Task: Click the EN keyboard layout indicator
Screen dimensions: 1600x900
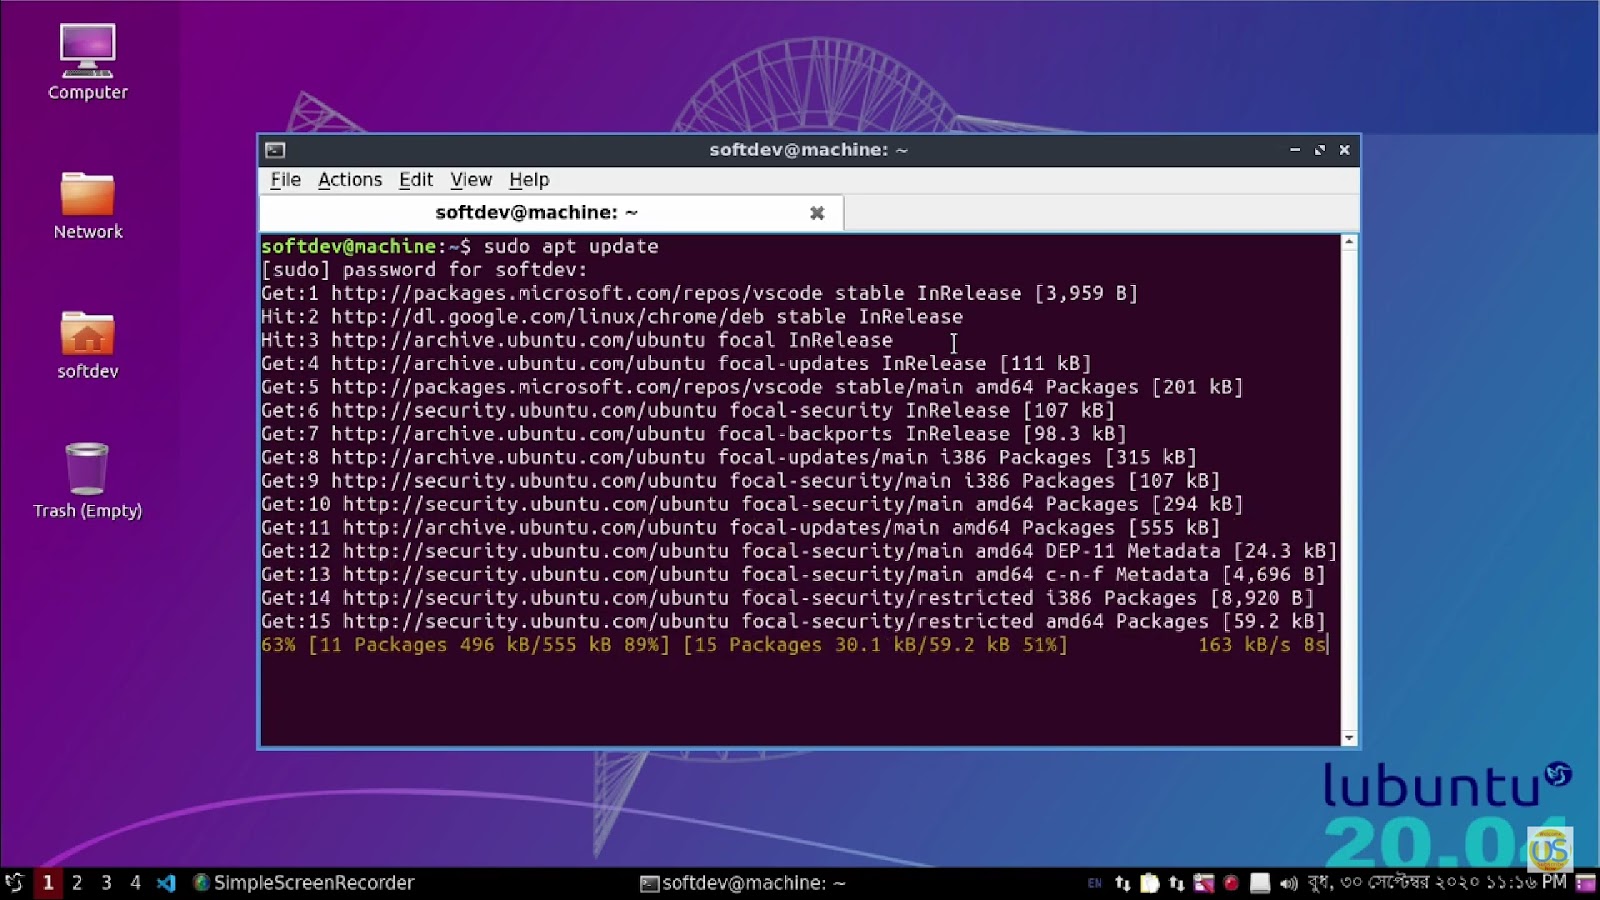Action: click(1094, 883)
